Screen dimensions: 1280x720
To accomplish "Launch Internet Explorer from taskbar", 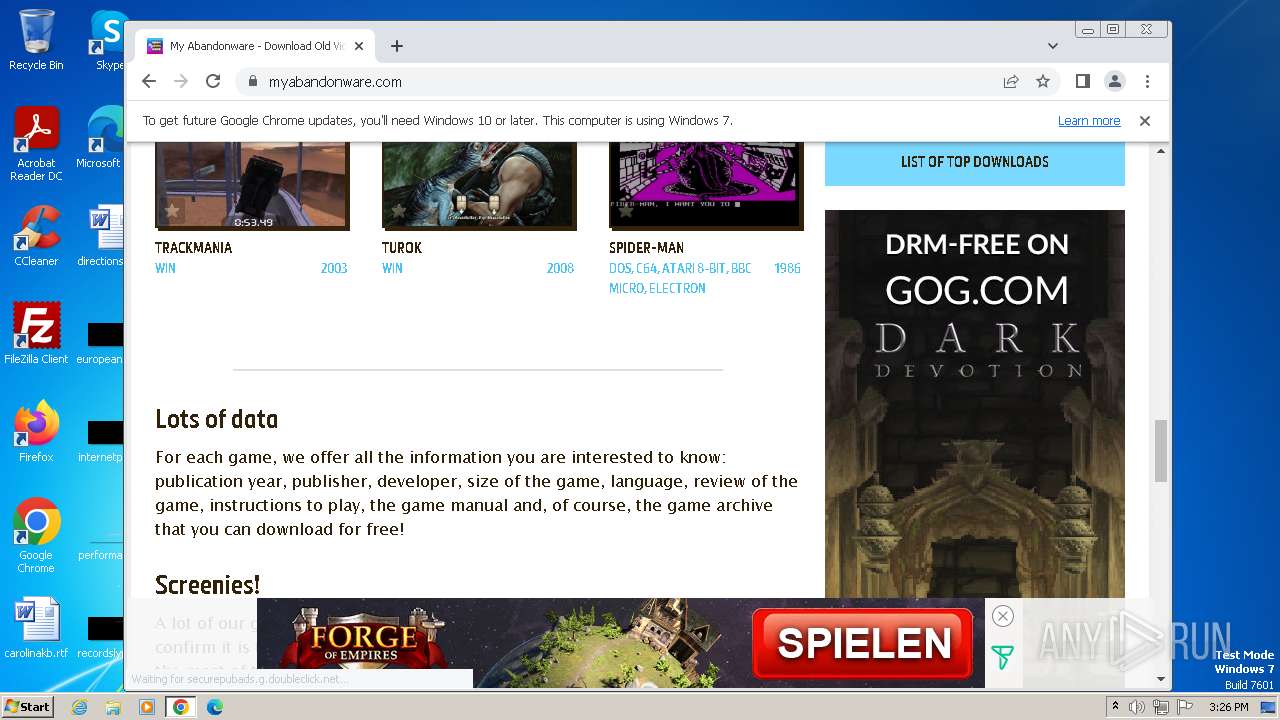I will pos(79,707).
